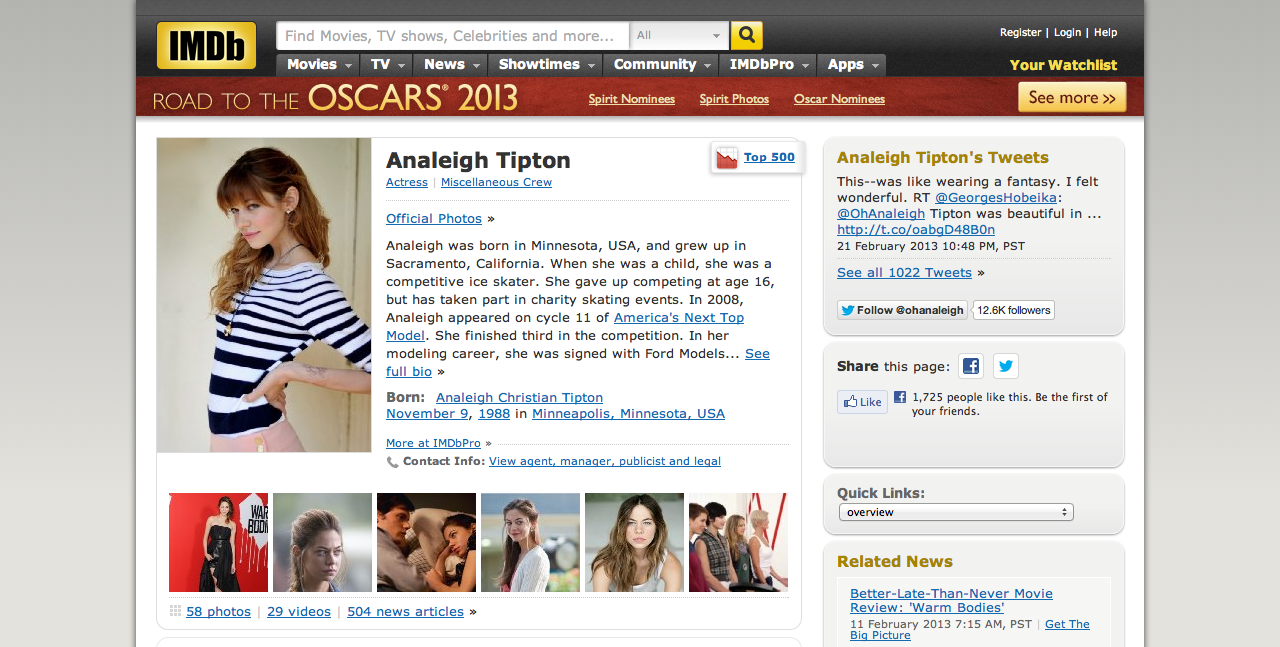Click the 1988 birth year link

[x=494, y=414]
